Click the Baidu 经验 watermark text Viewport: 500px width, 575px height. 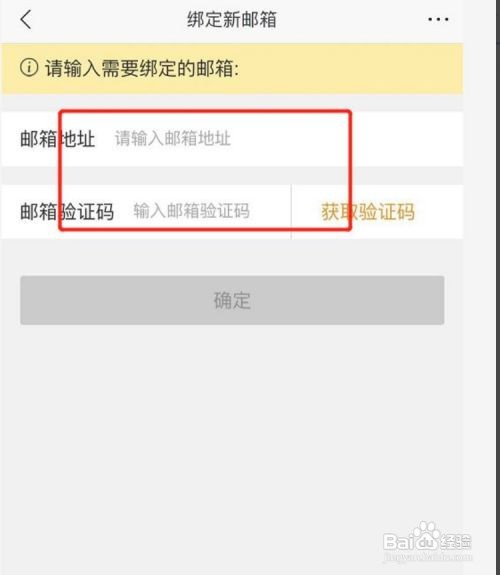pos(456,542)
